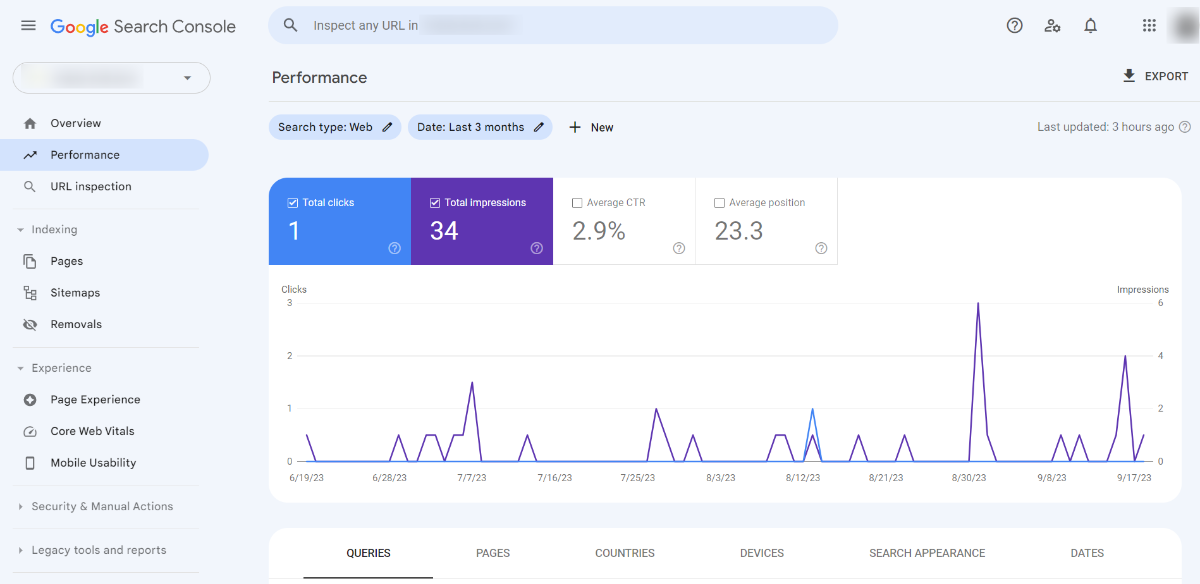Open the property selector dropdown
This screenshot has width=1200, height=584.
[x=187, y=78]
